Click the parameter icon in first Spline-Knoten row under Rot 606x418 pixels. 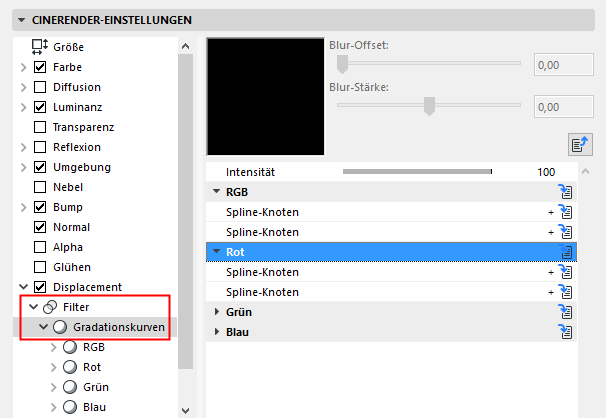click(x=565, y=272)
